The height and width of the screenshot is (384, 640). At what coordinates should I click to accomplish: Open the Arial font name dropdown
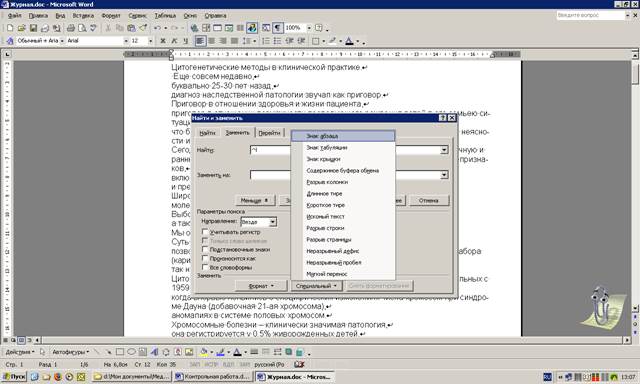(x=126, y=41)
